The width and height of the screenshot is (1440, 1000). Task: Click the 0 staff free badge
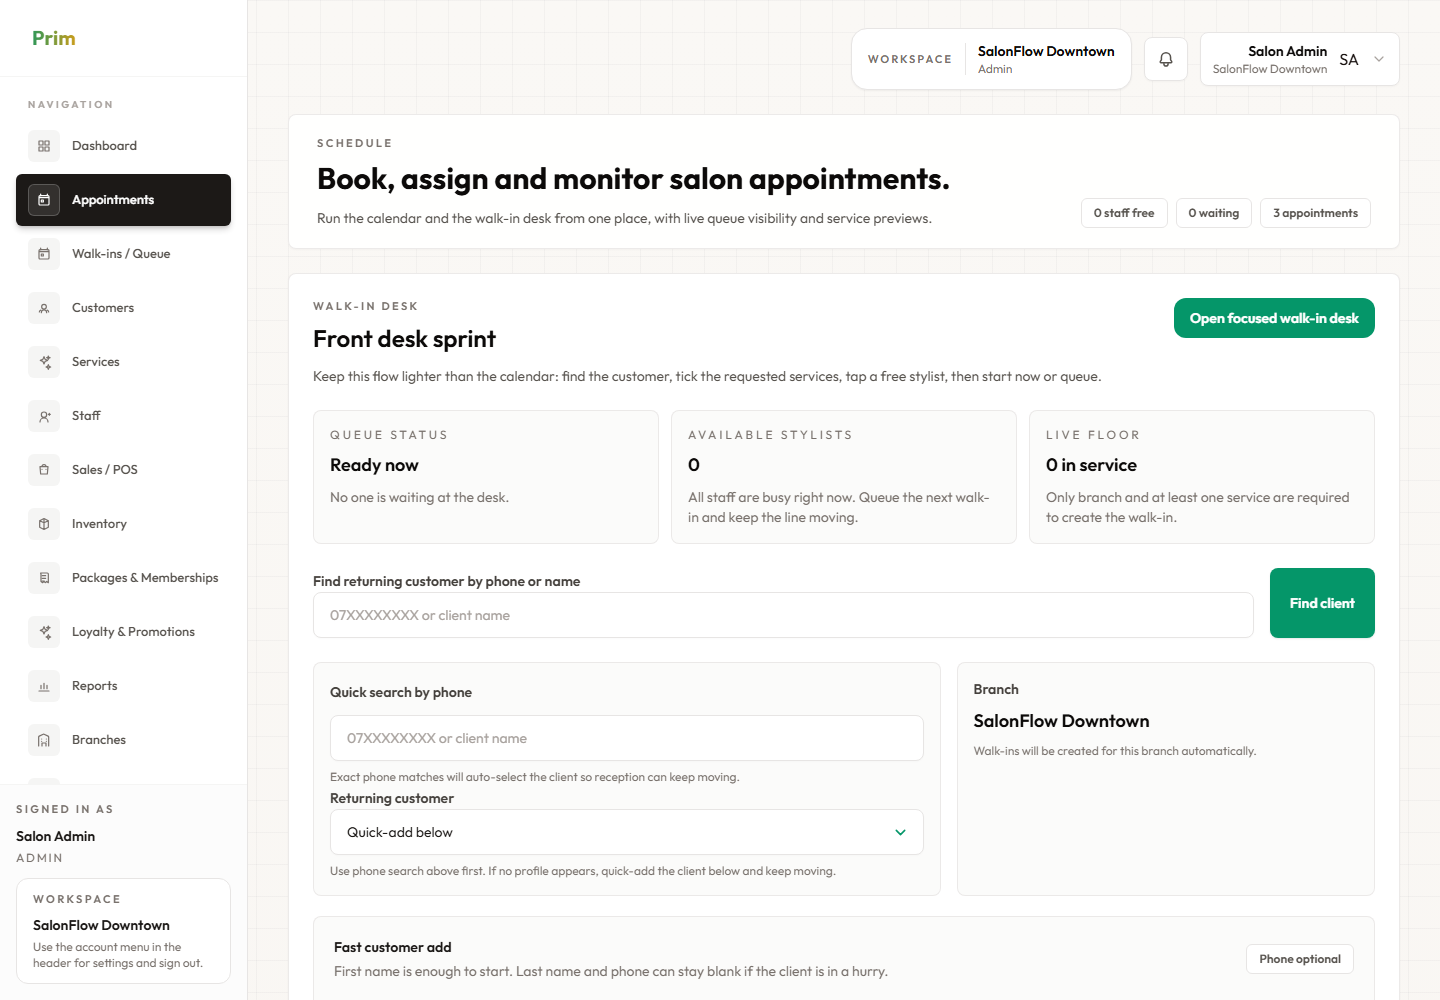click(1124, 213)
